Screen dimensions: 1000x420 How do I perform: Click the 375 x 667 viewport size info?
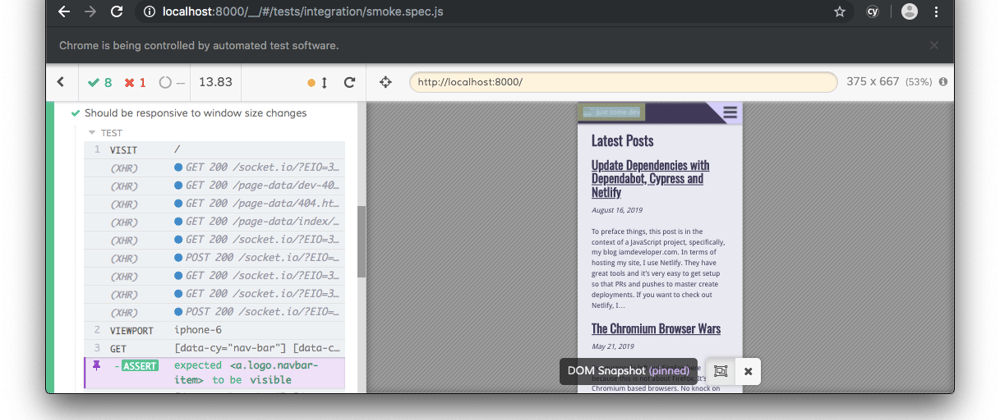[x=889, y=82]
